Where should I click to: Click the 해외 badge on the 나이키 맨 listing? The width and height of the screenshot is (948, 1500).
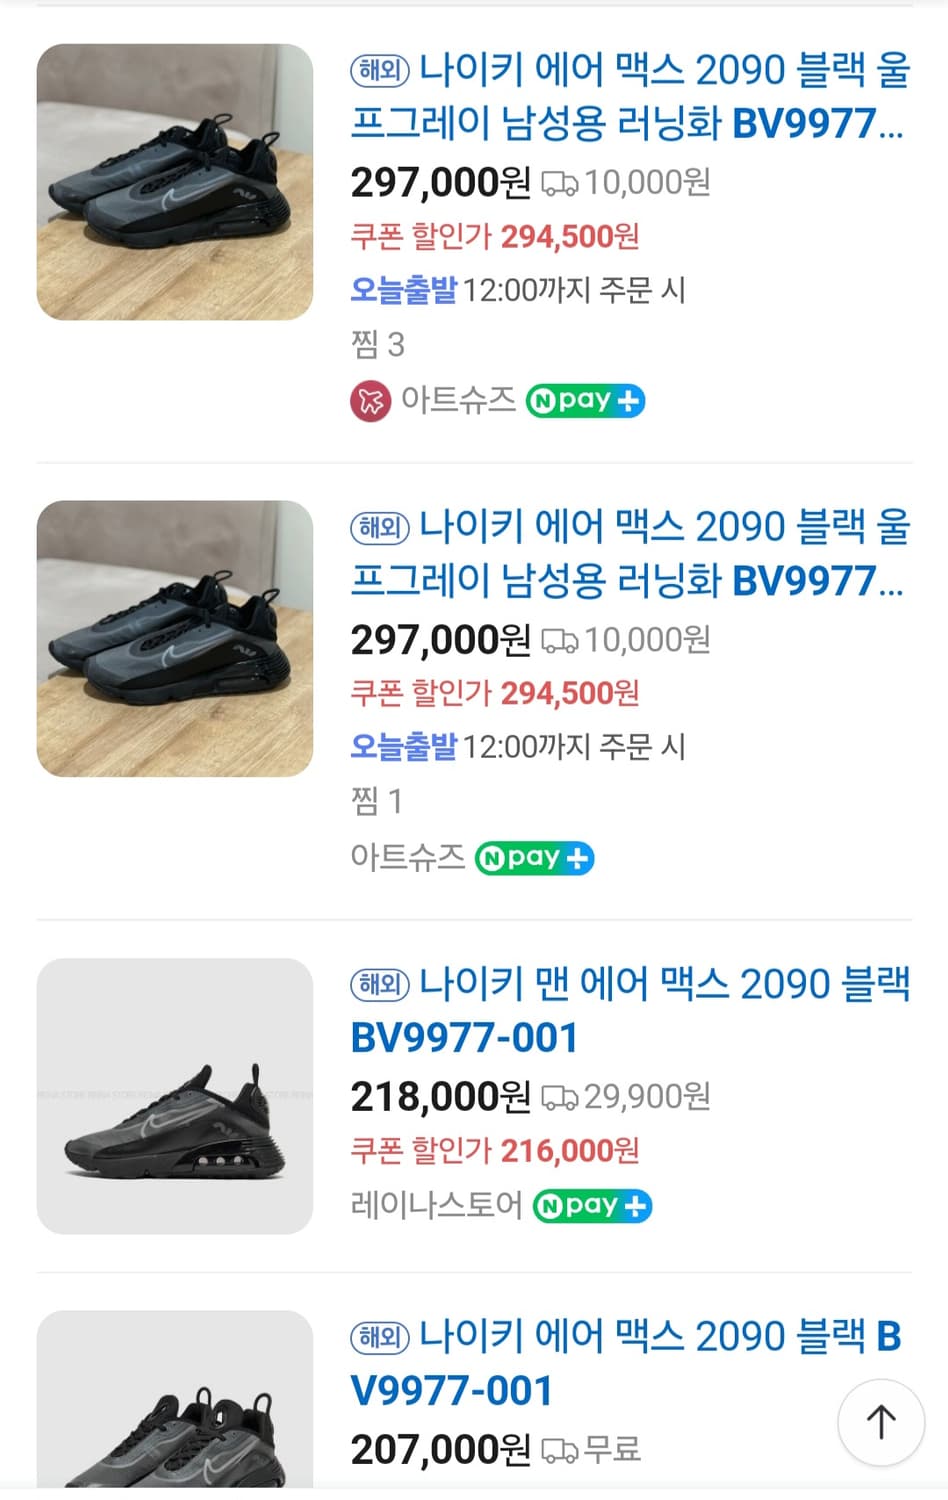coord(380,985)
